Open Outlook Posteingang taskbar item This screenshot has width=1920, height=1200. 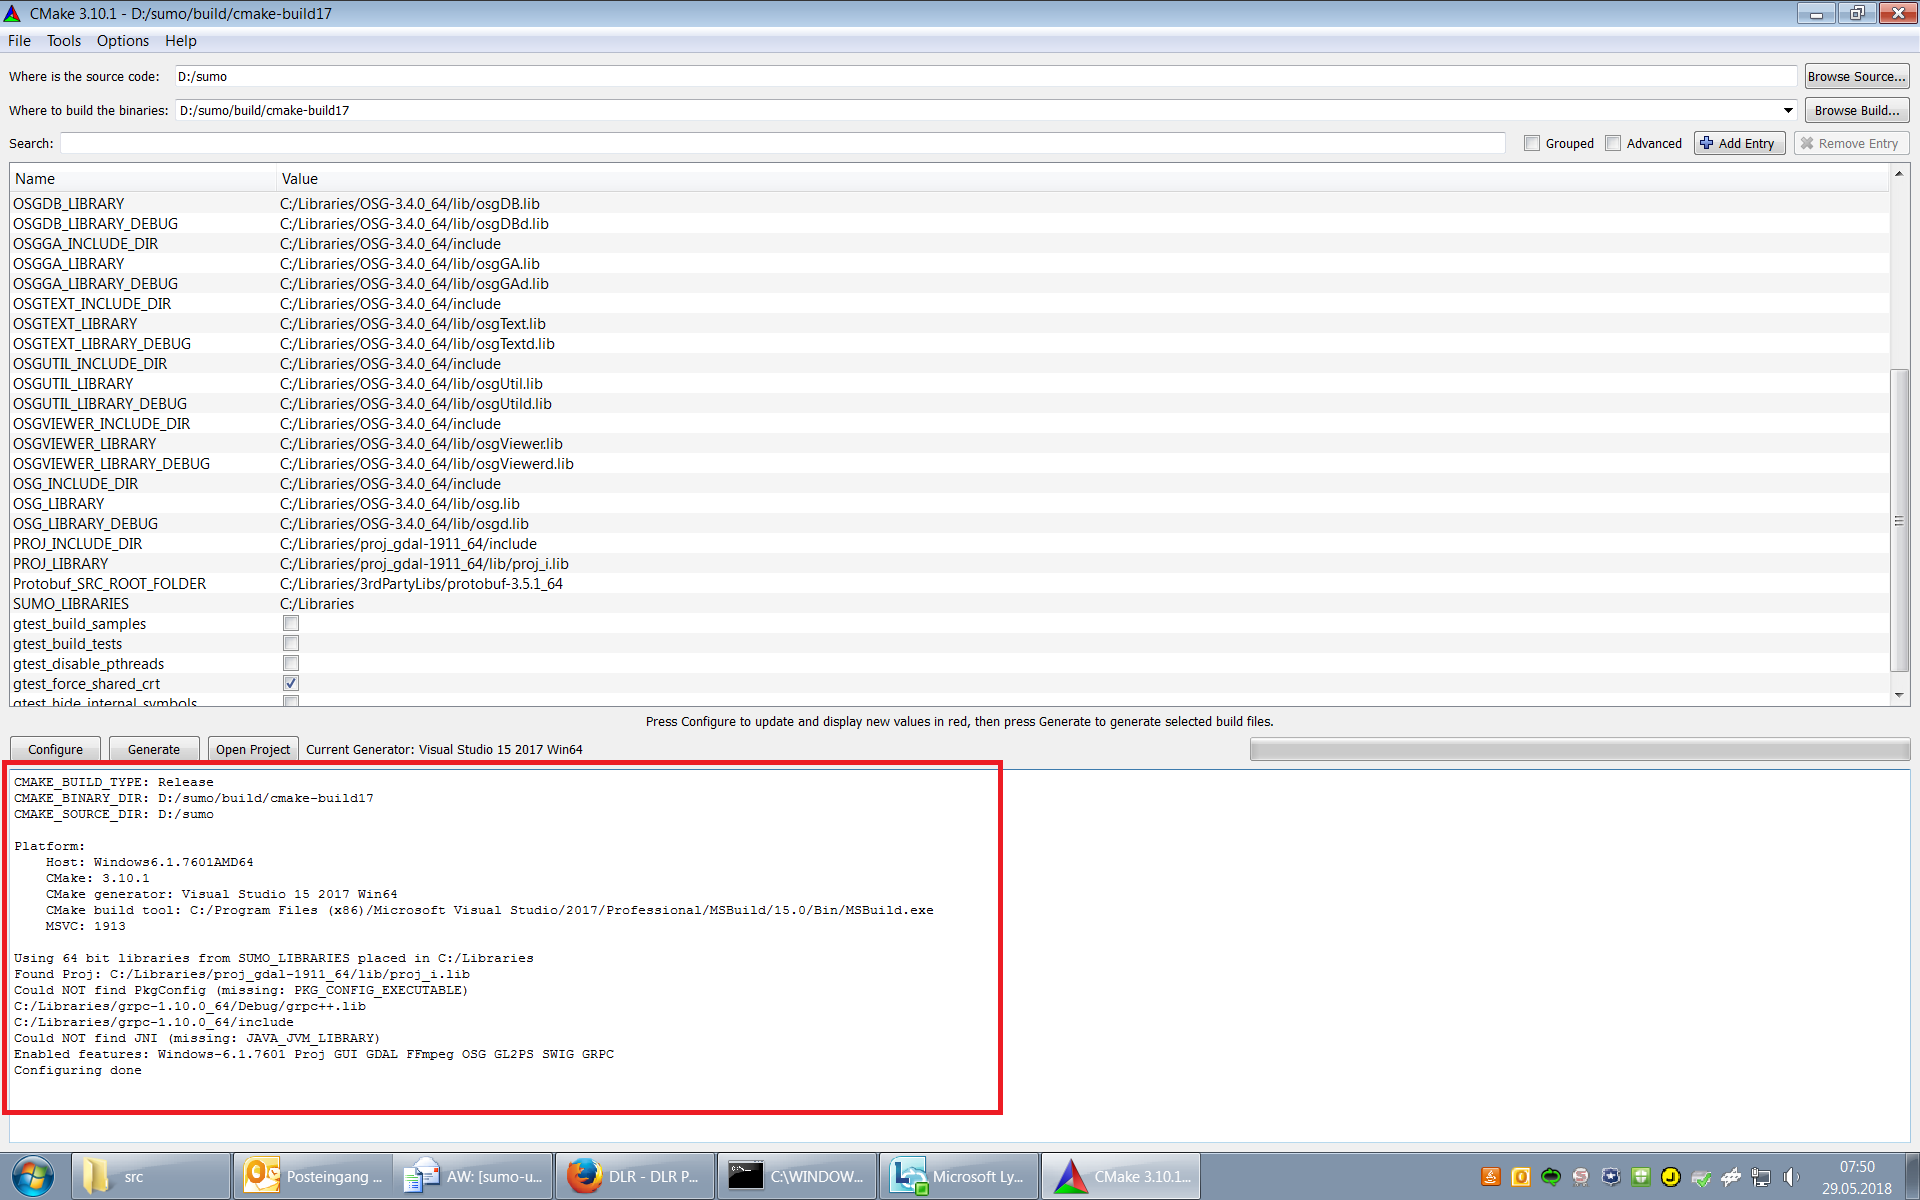tap(312, 1176)
